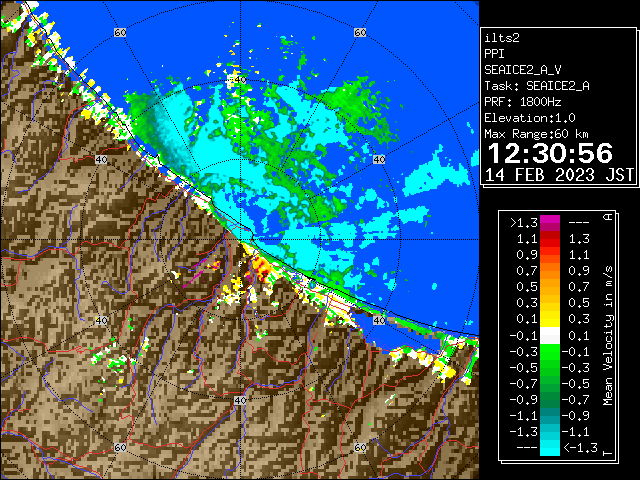Click the magenta-orange echo cluster near radar center
The width and height of the screenshot is (640, 480).
coord(260,268)
